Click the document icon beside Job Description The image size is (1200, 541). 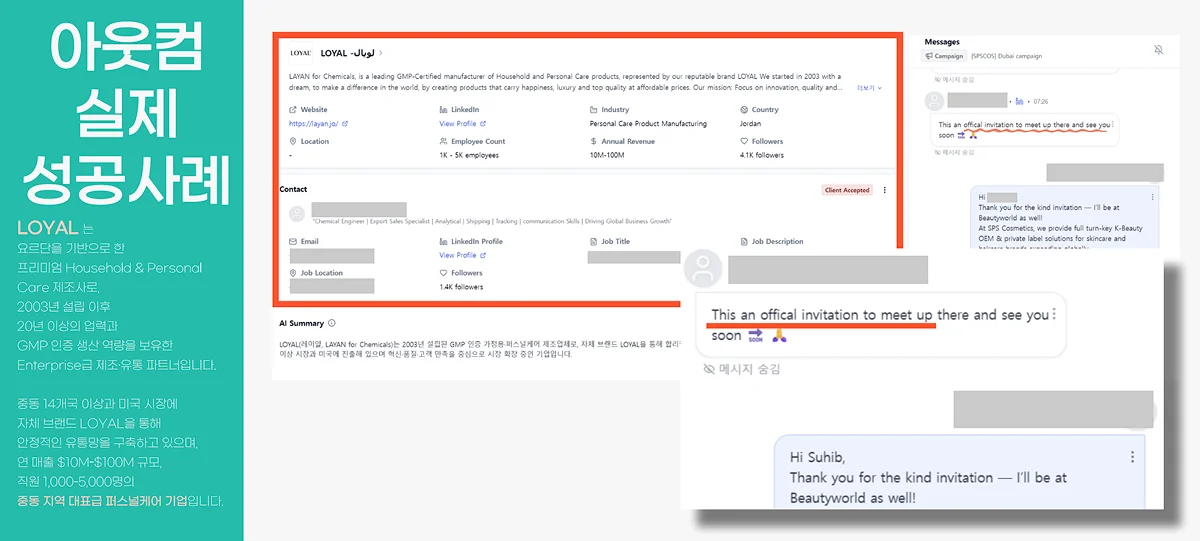pyautogui.click(x=744, y=241)
